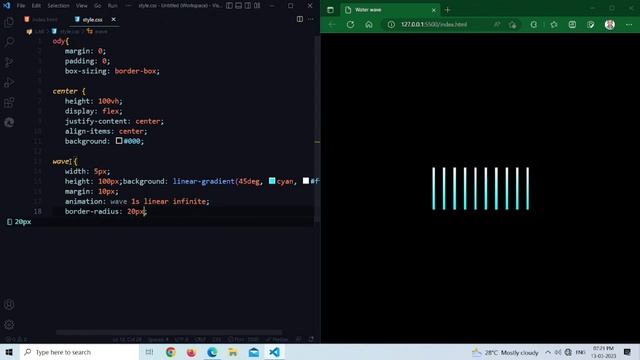Image resolution: width=640 pixels, height=360 pixels.
Task: Click the white color swatch after cyan
Action: coord(306,181)
